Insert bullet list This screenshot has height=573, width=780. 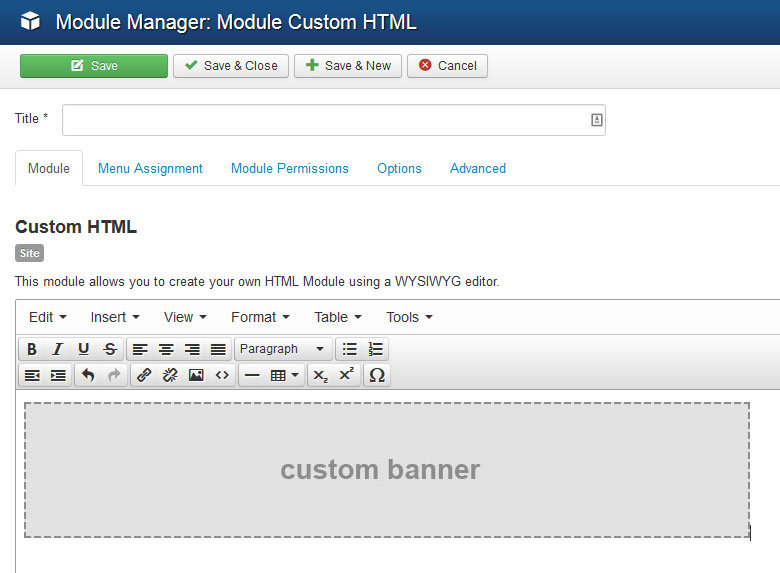(350, 349)
